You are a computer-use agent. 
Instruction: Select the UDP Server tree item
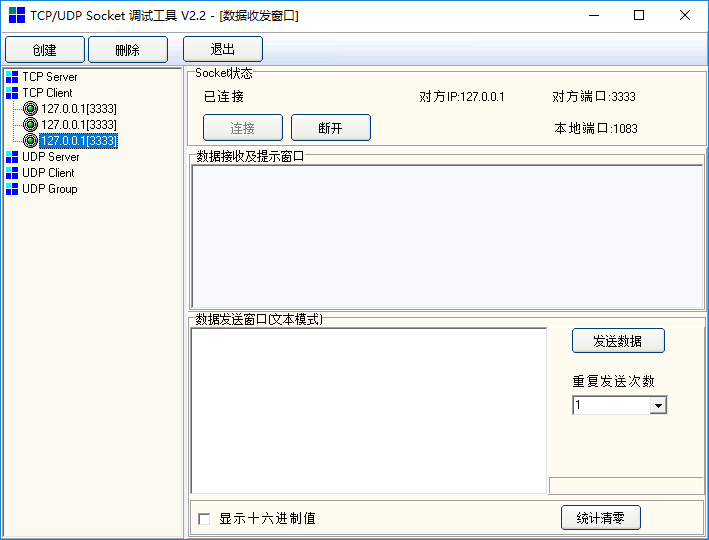[x=51, y=157]
